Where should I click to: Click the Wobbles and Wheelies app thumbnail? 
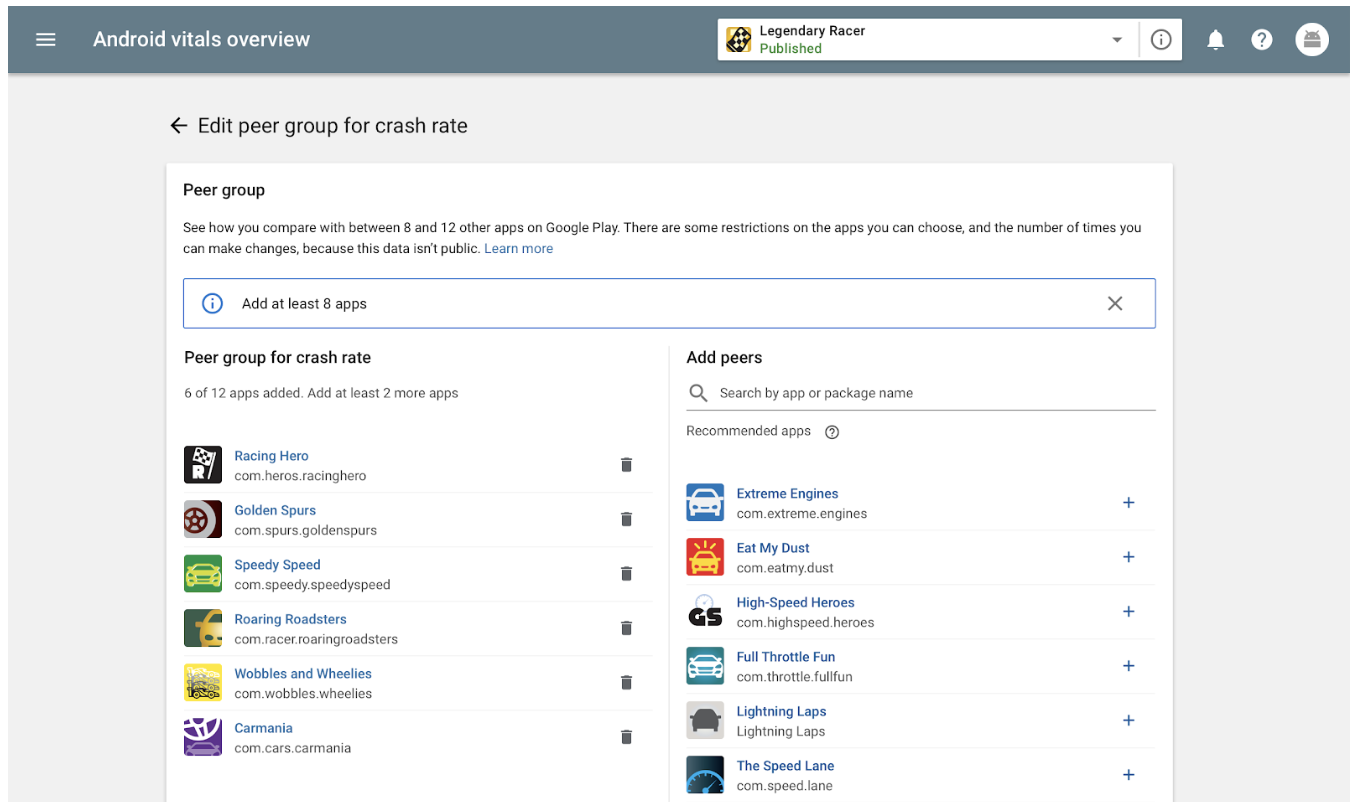203,683
